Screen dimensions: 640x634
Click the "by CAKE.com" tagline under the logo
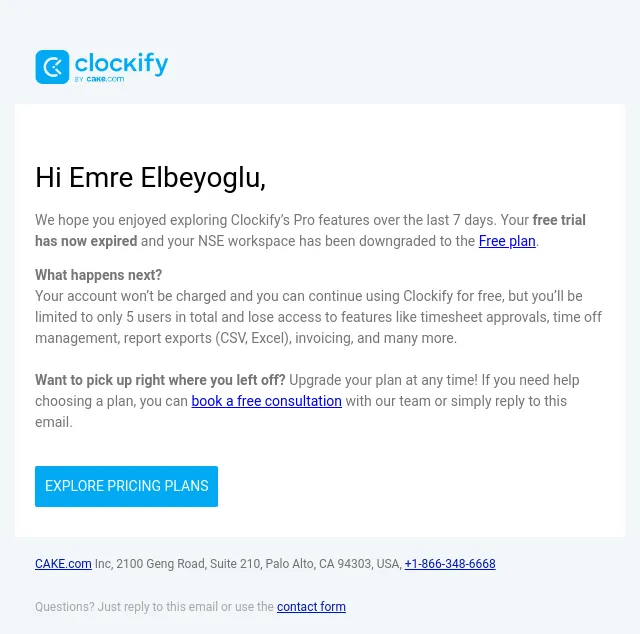[x=100, y=79]
